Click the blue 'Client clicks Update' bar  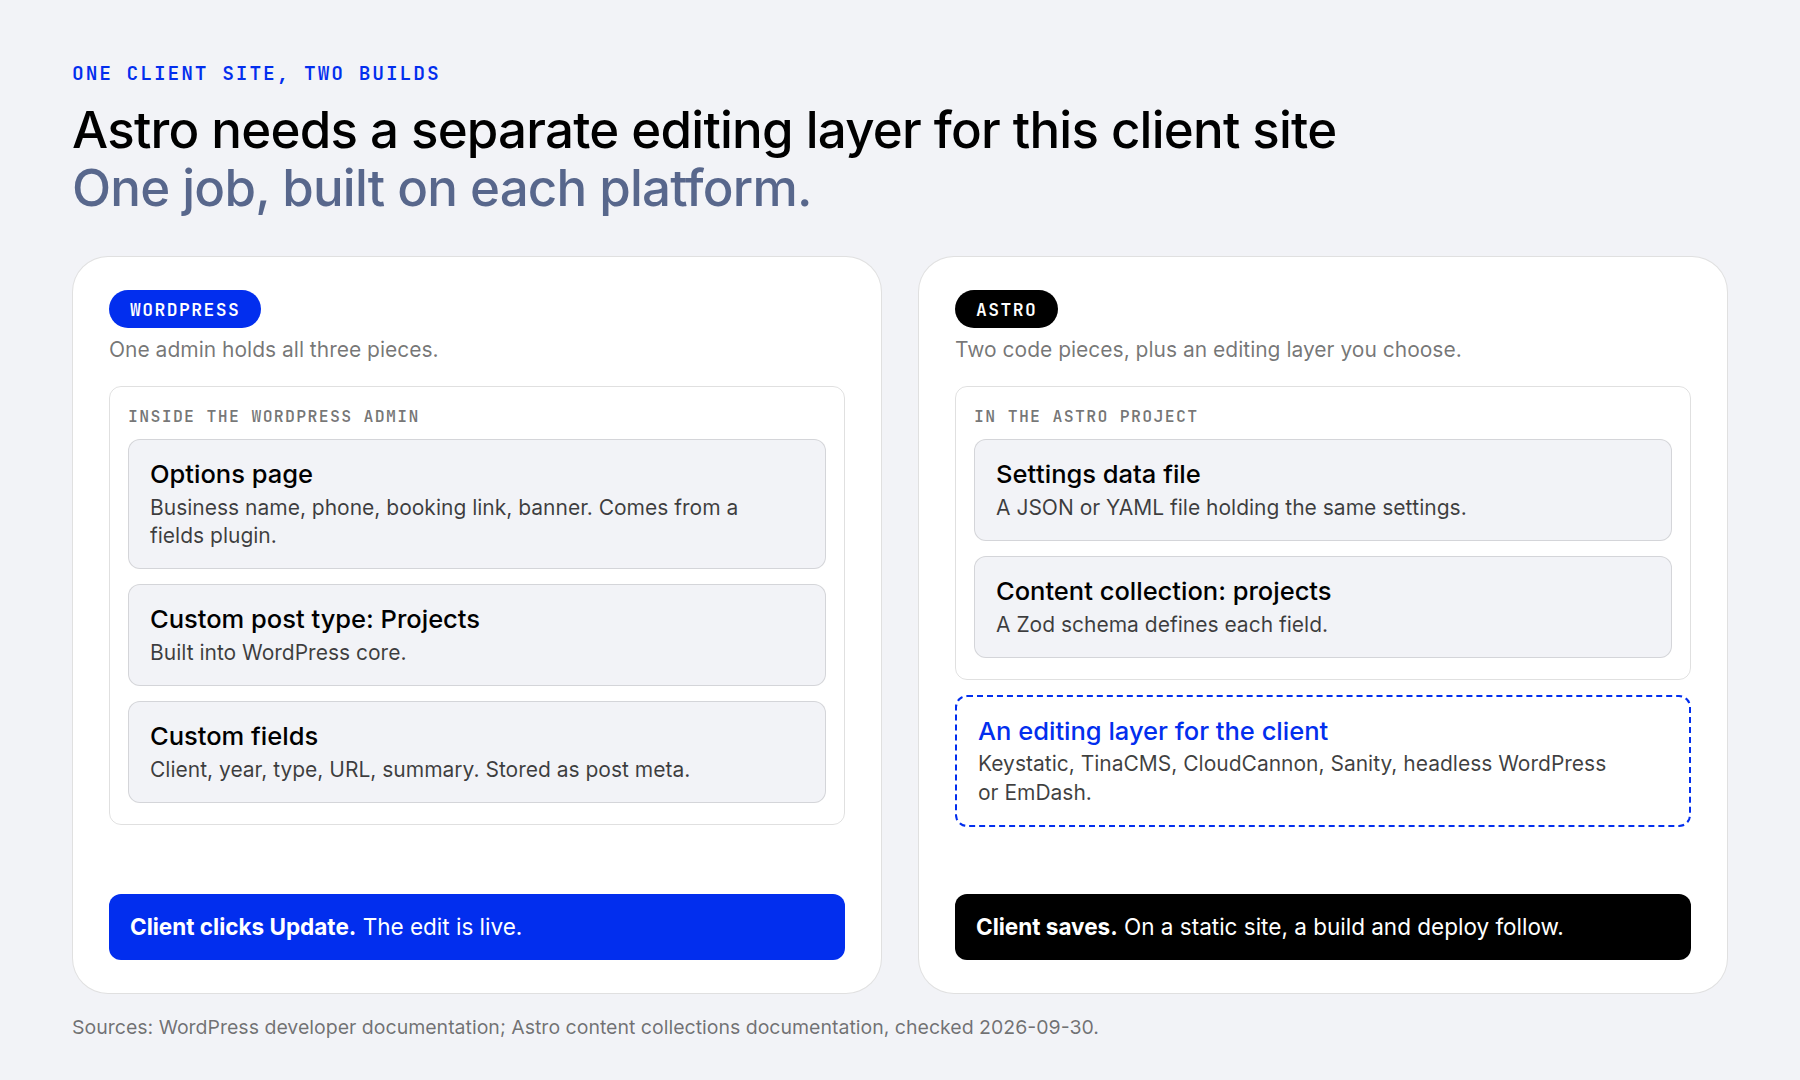click(x=477, y=927)
